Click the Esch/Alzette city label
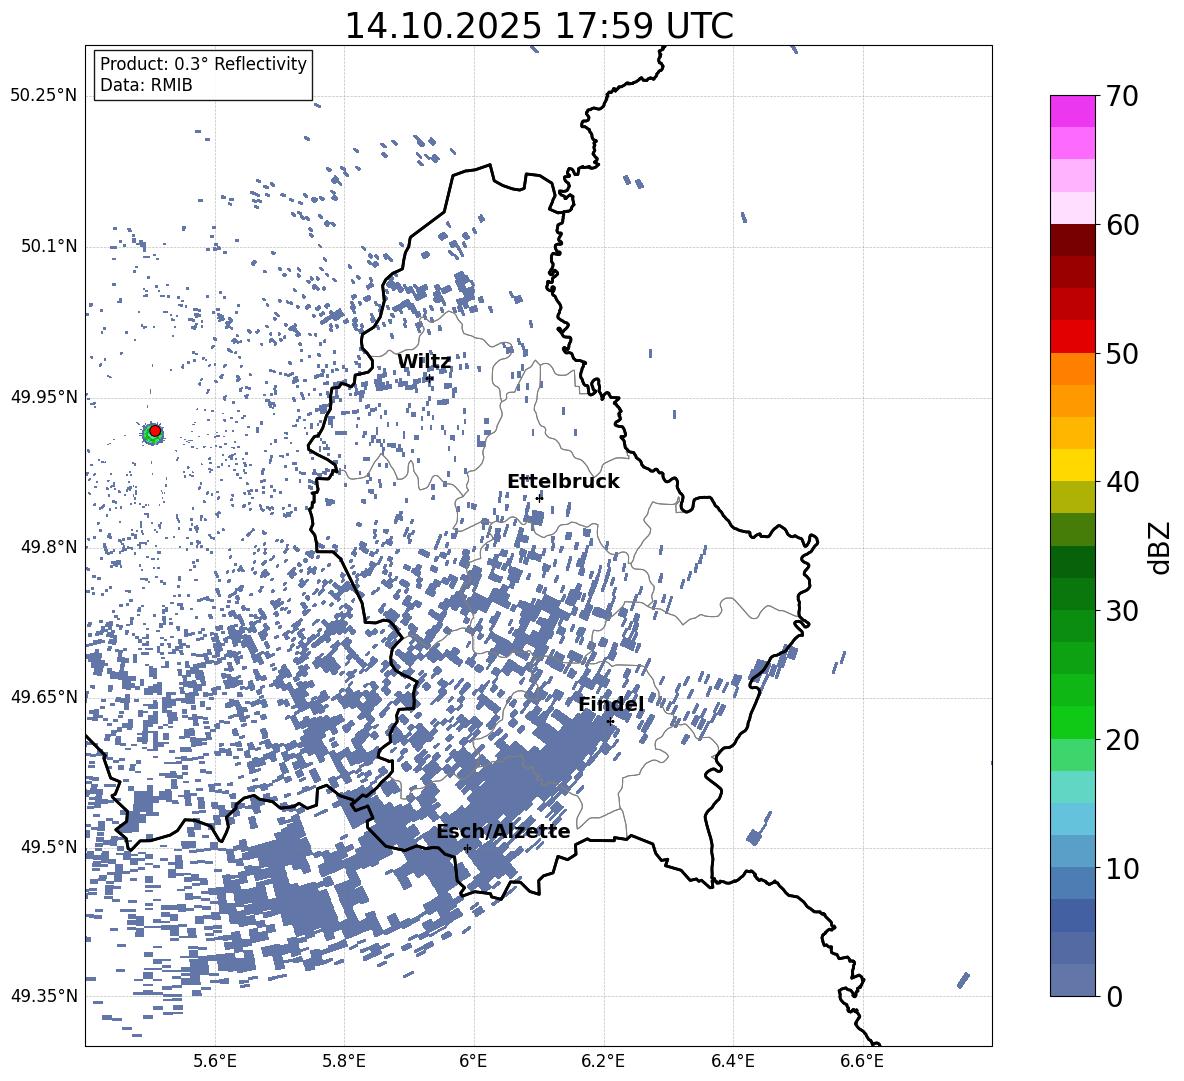The width and height of the screenshot is (1184, 1081). (x=503, y=831)
